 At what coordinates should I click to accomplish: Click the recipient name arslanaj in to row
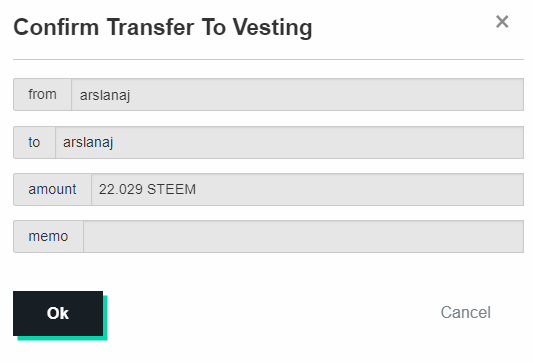coord(88,142)
